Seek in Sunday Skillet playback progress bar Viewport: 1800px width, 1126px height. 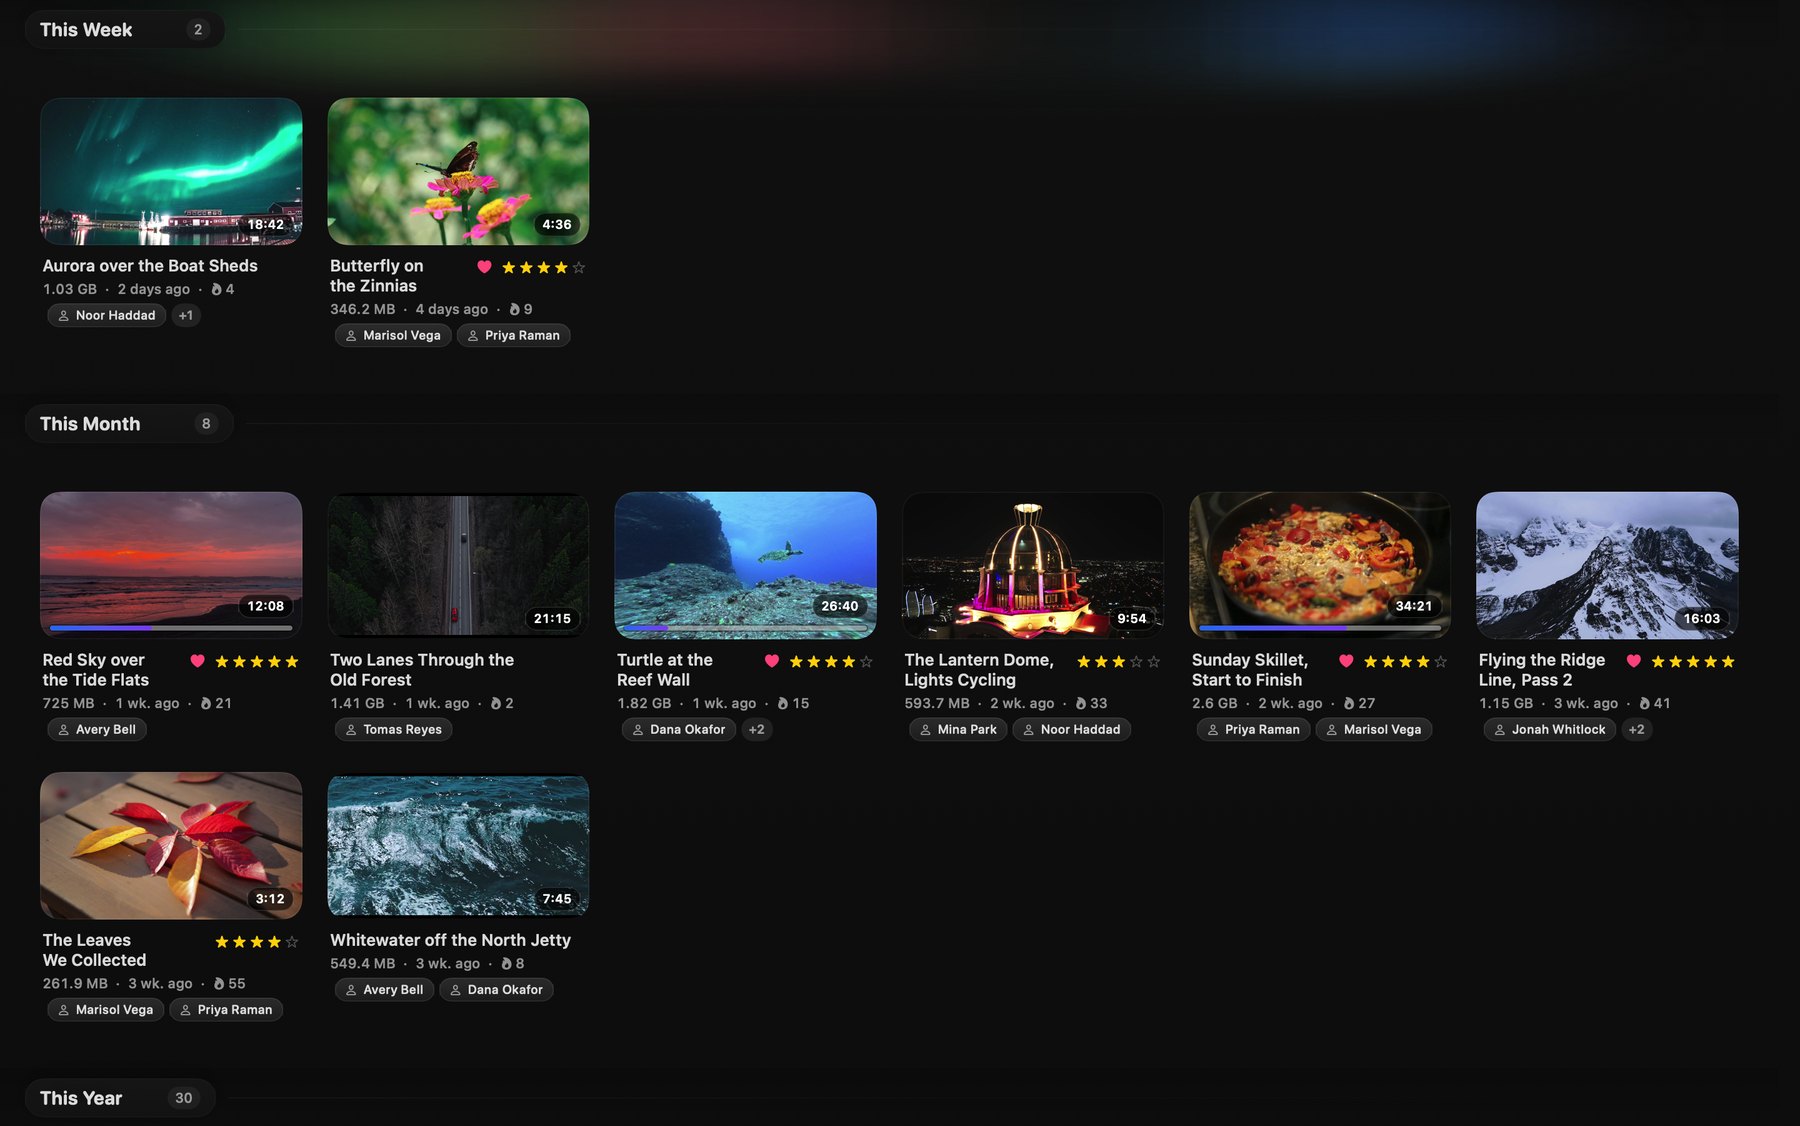1320,628
